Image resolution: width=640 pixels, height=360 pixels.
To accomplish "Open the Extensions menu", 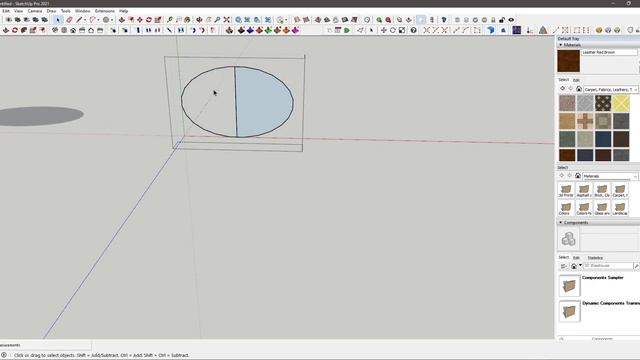I will coord(104,11).
